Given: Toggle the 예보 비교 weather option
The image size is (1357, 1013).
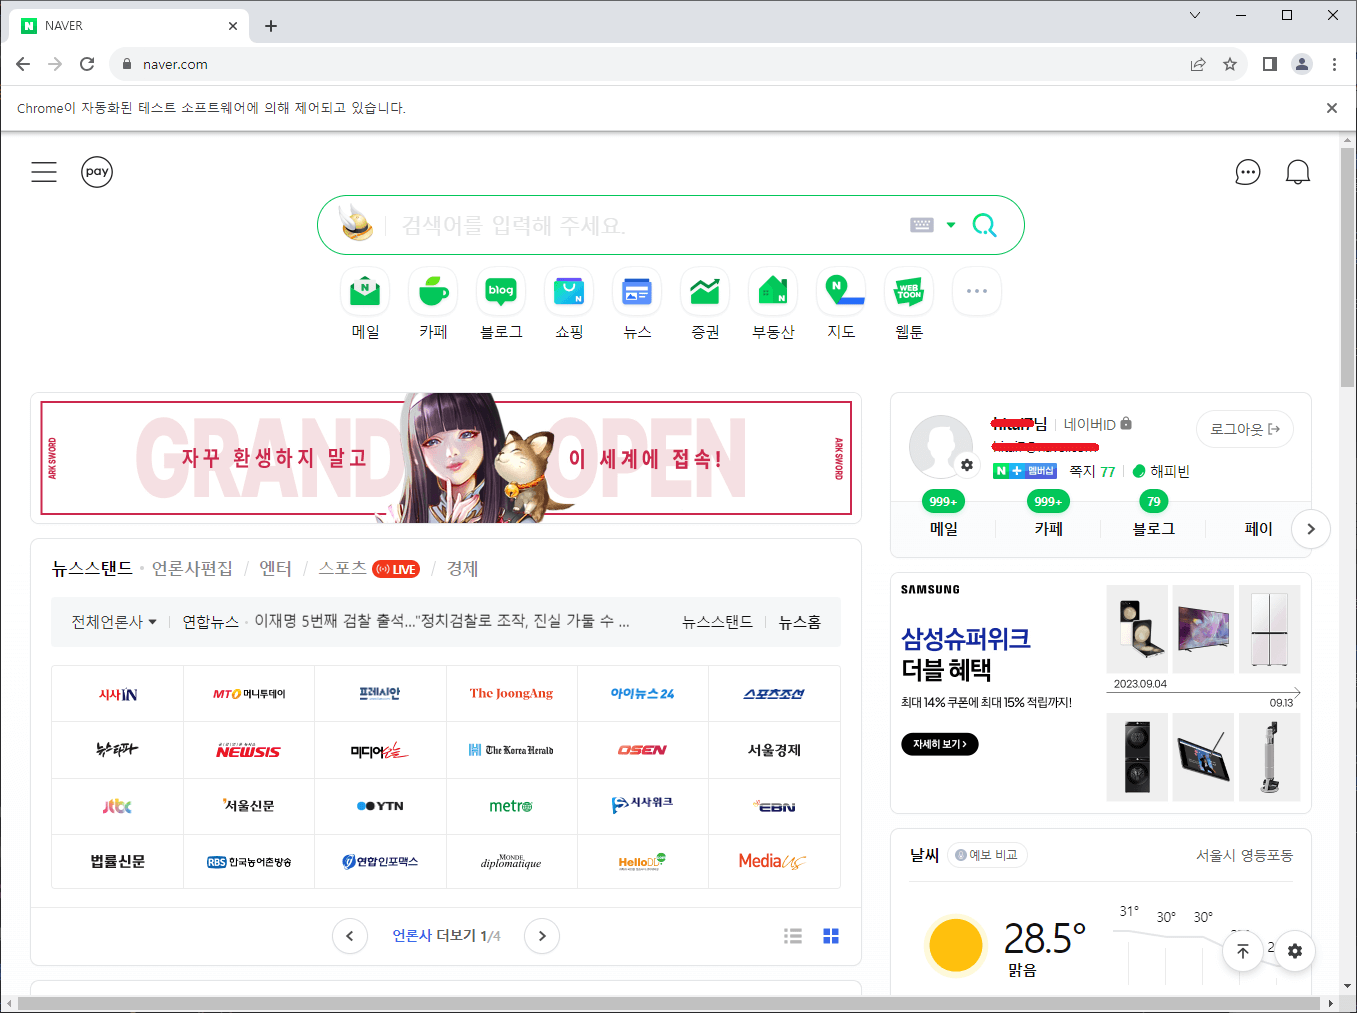Looking at the screenshot, I should (987, 855).
